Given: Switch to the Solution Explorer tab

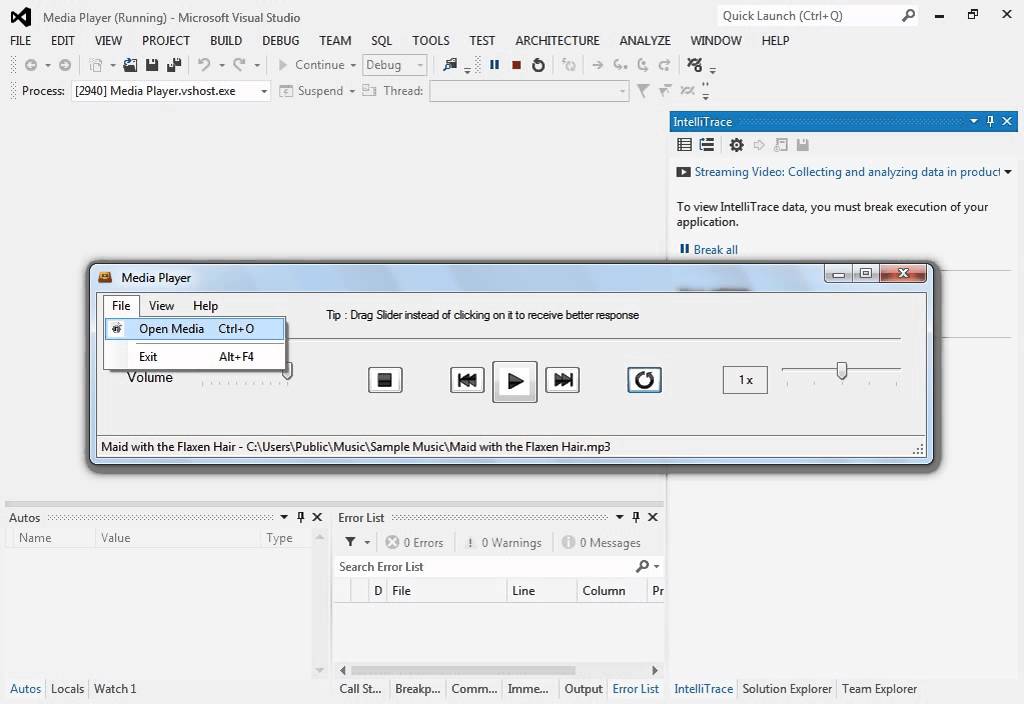Looking at the screenshot, I should (787, 689).
